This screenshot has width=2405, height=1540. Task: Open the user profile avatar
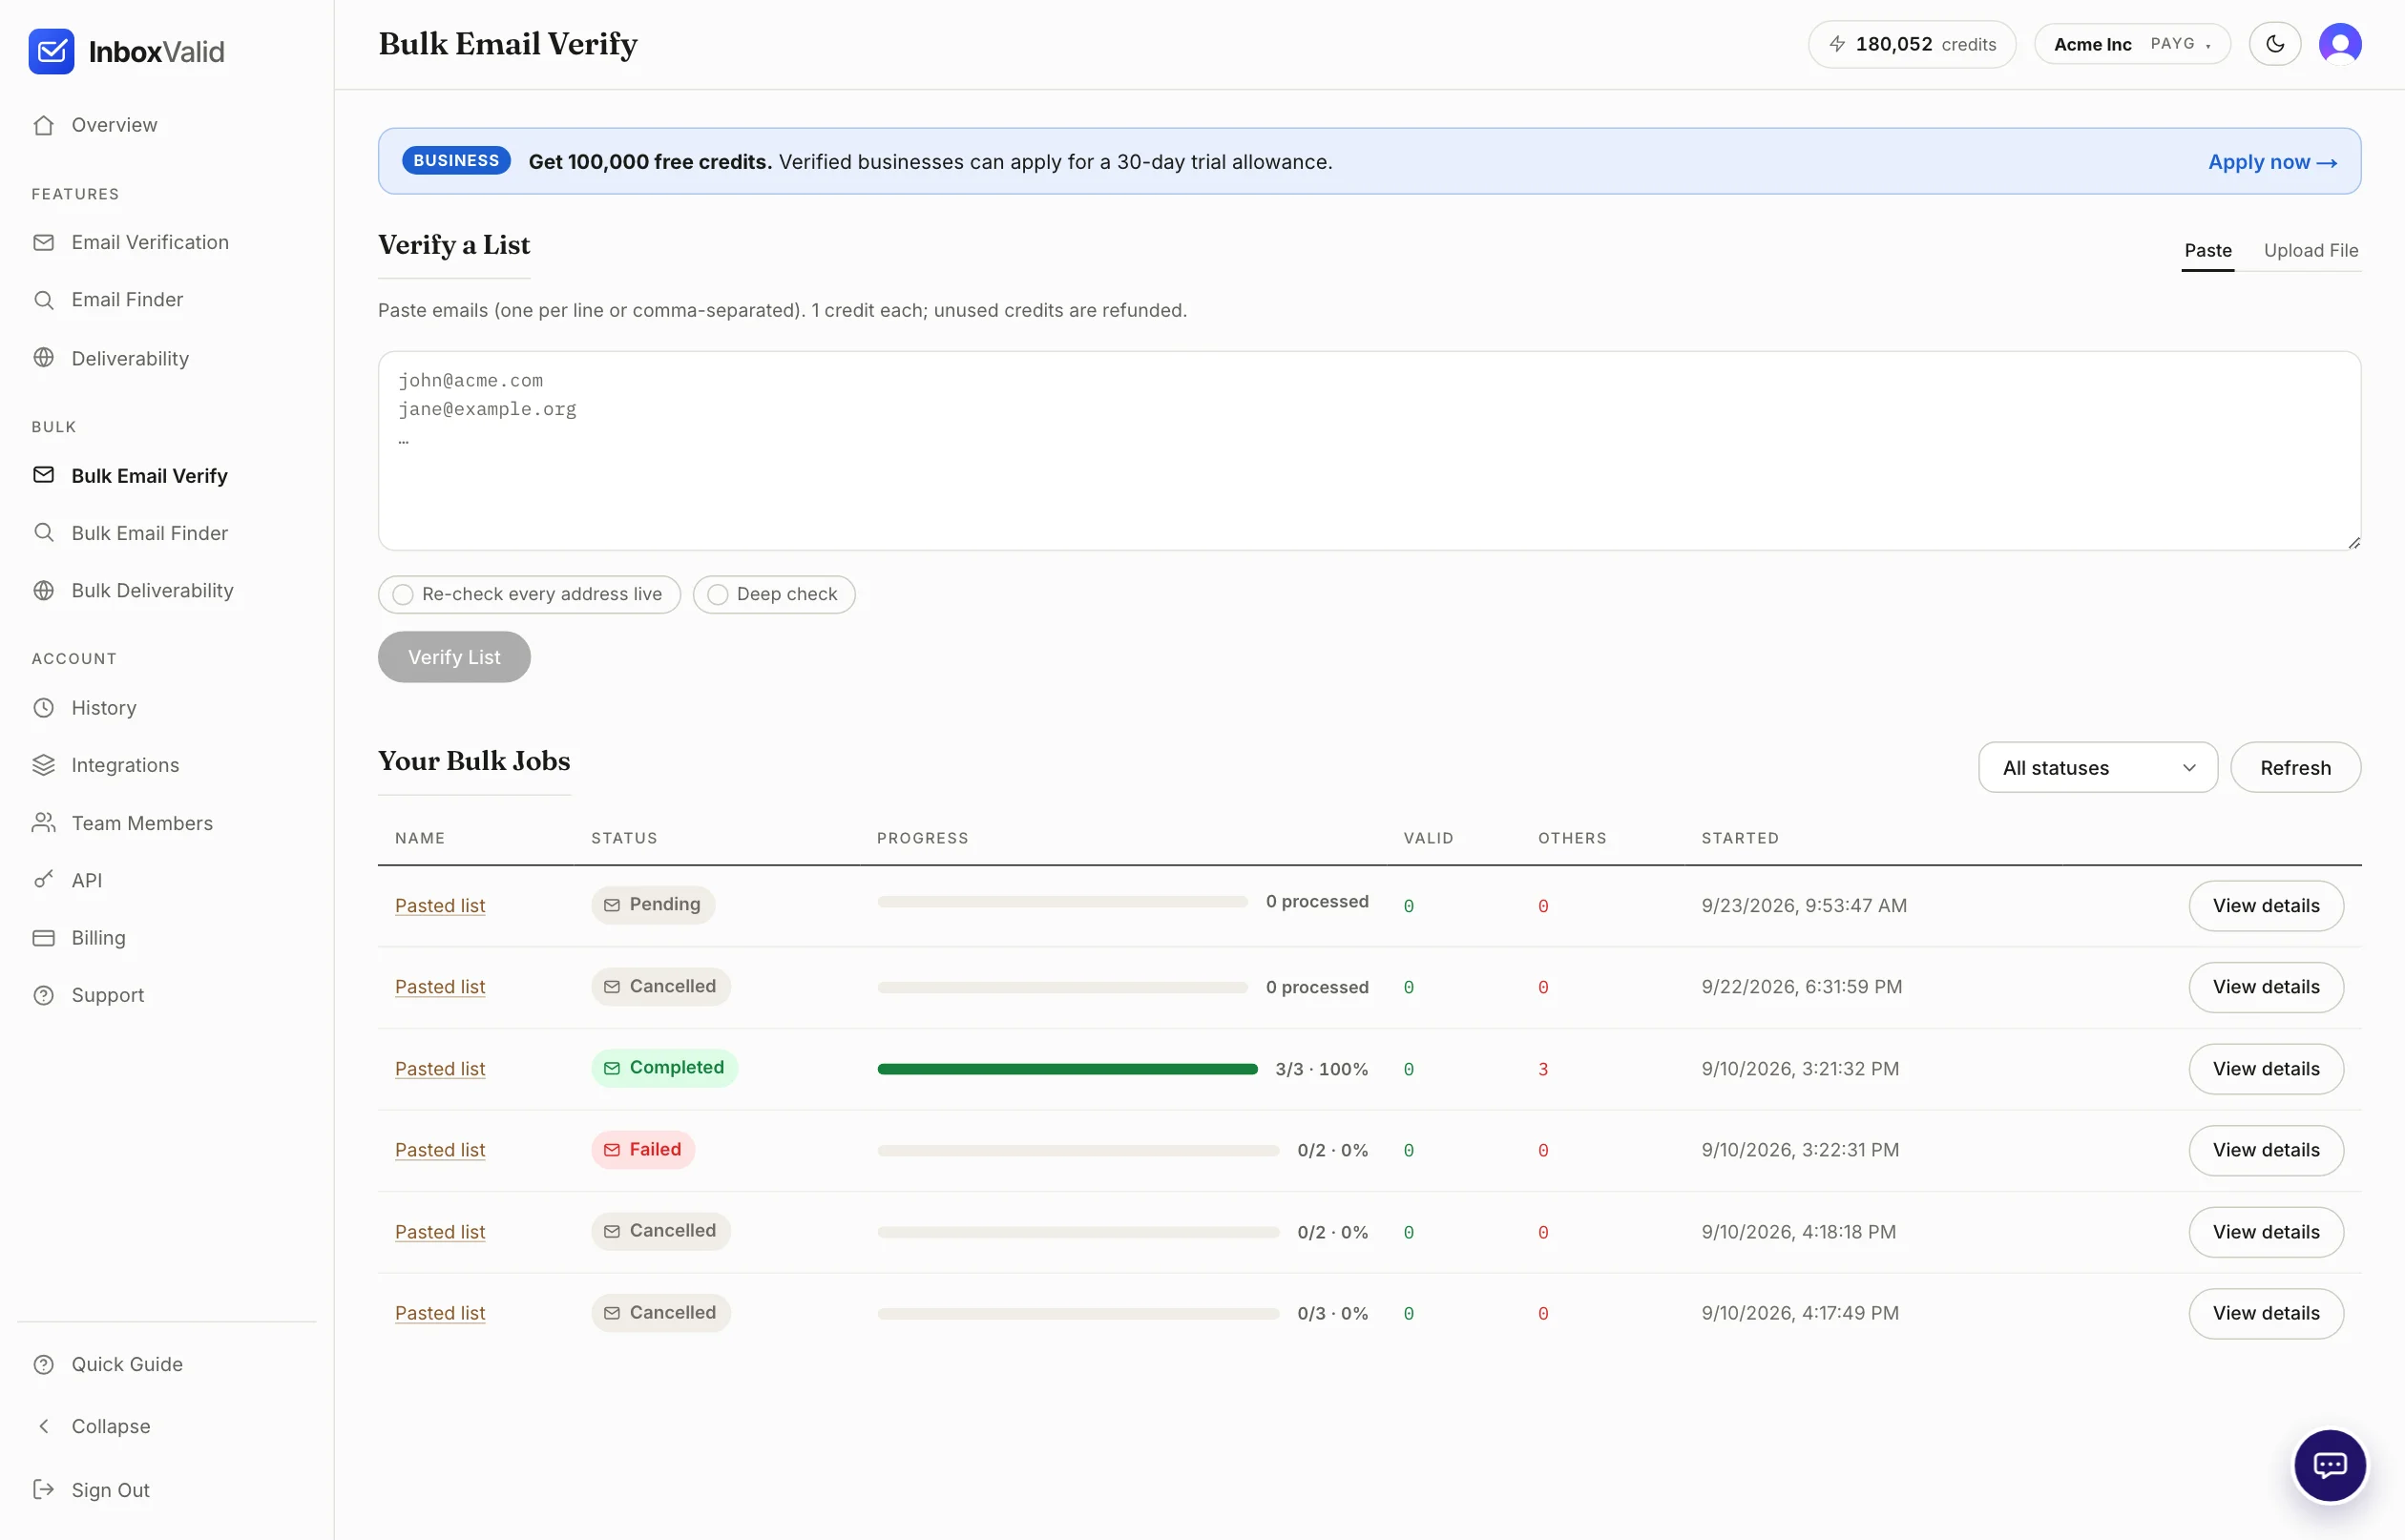click(x=2340, y=44)
